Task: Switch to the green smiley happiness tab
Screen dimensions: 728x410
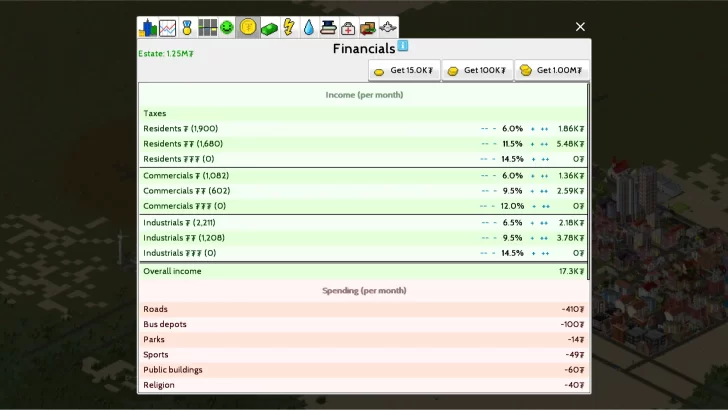Action: [x=227, y=28]
